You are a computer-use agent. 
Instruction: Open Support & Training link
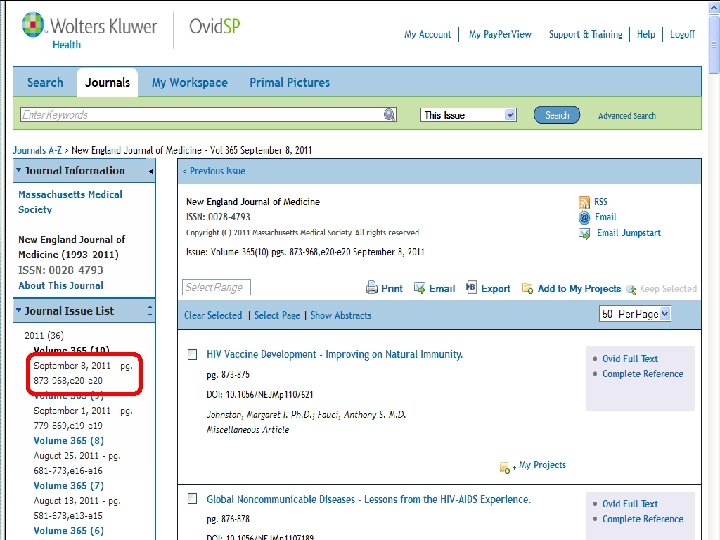click(x=585, y=34)
